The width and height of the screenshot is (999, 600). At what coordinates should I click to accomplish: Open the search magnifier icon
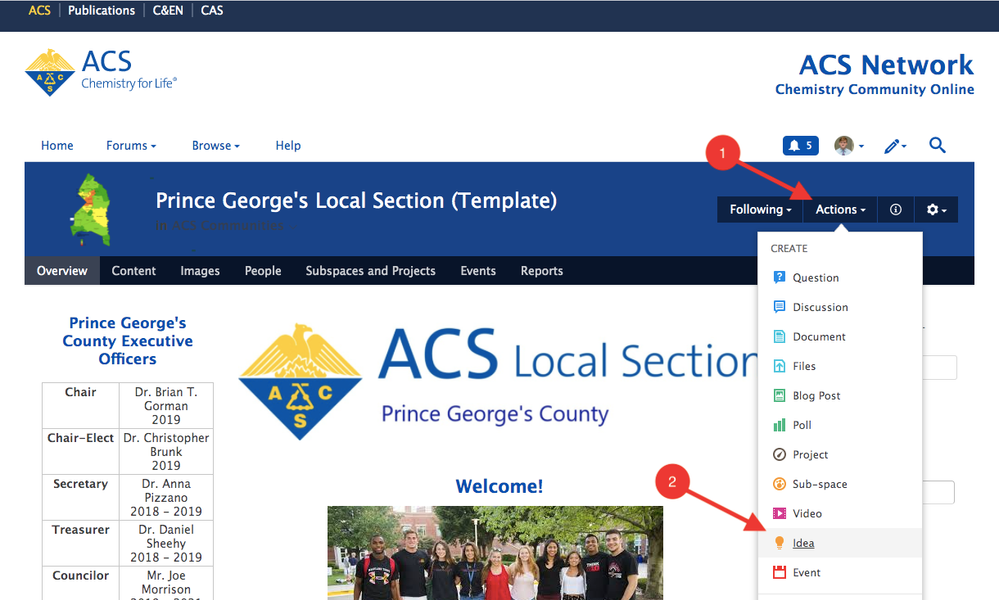(937, 146)
